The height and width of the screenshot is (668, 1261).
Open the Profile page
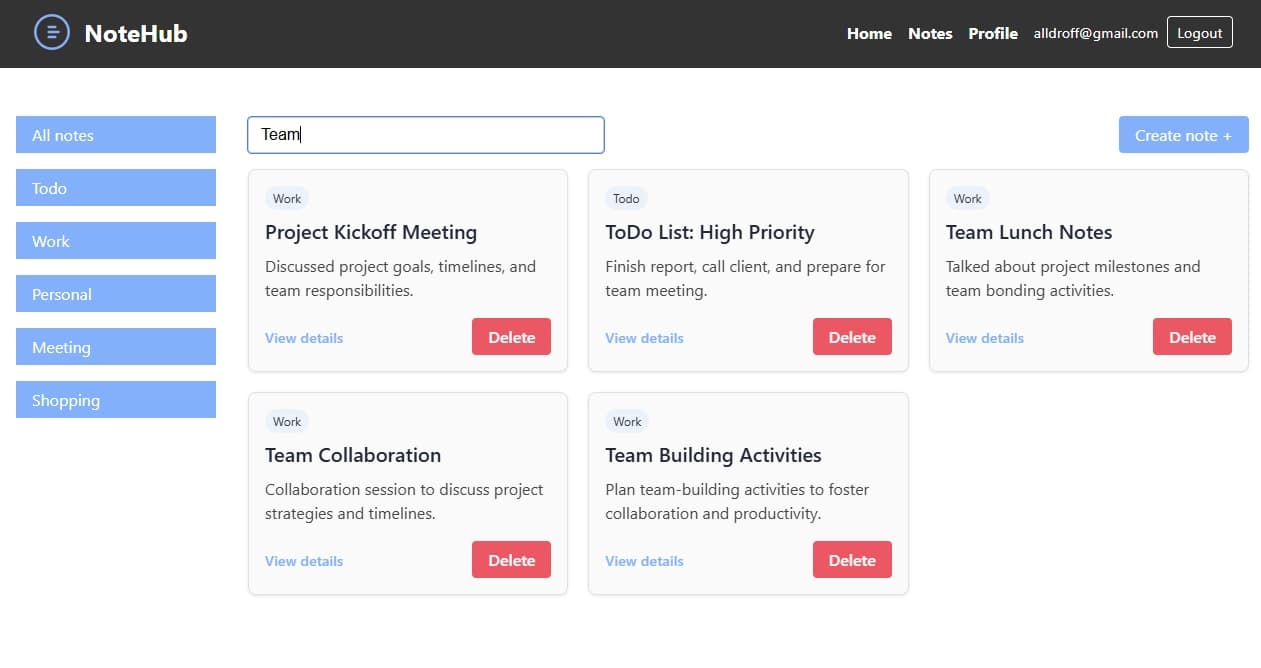[x=993, y=33]
